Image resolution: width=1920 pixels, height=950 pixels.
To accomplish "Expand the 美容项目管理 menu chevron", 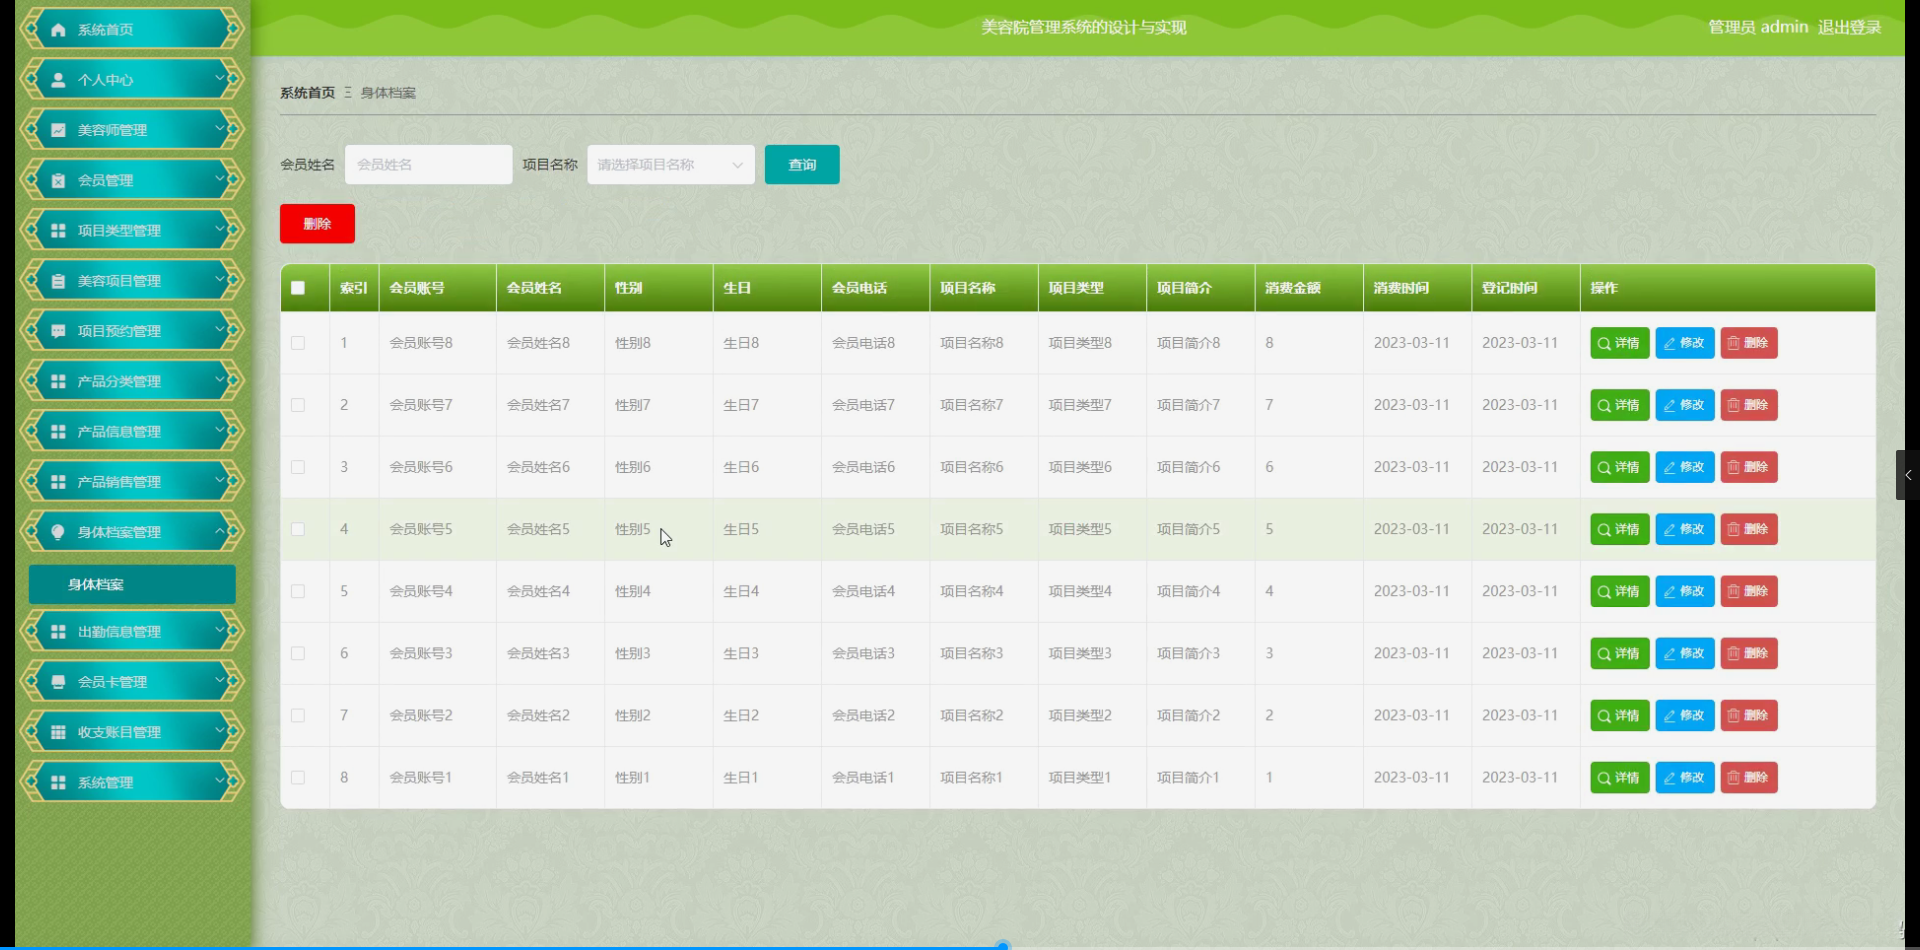I will 220,279.
